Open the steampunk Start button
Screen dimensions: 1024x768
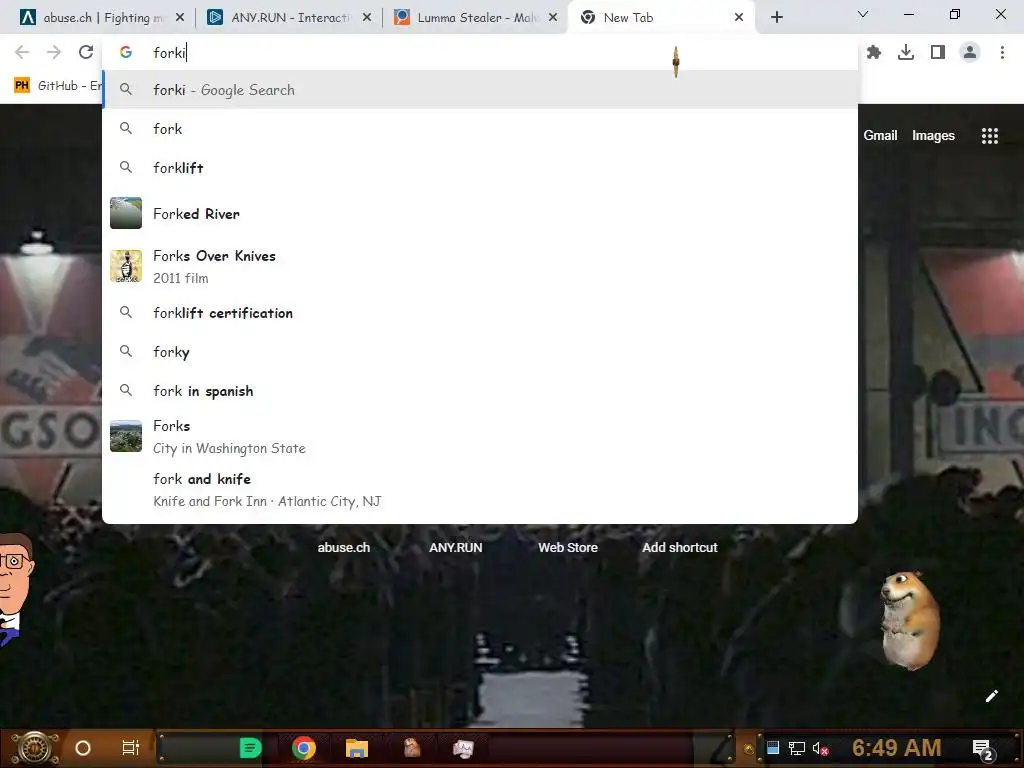[x=36, y=748]
